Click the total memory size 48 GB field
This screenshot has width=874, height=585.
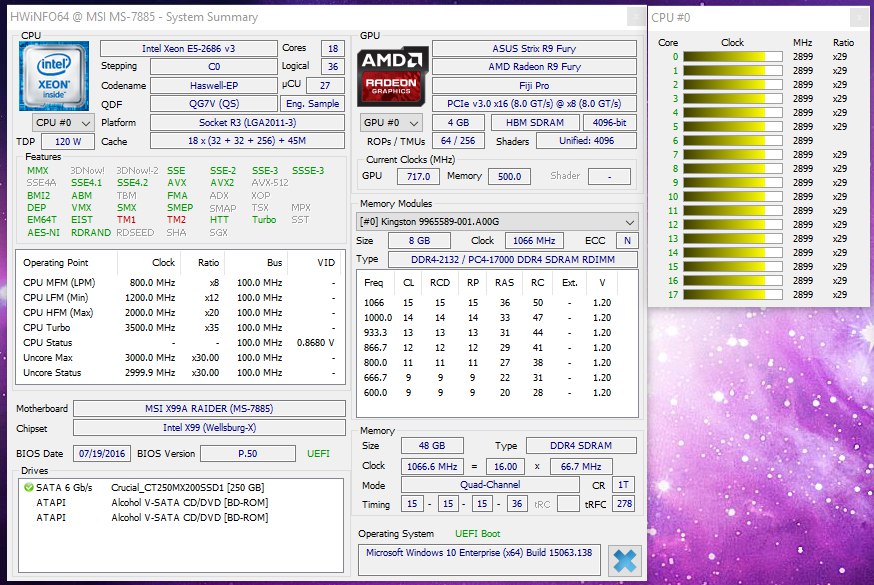(432, 446)
